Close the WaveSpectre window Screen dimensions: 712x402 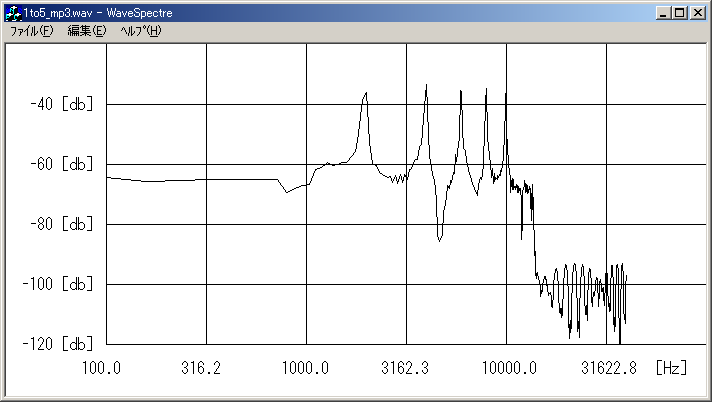697,13
